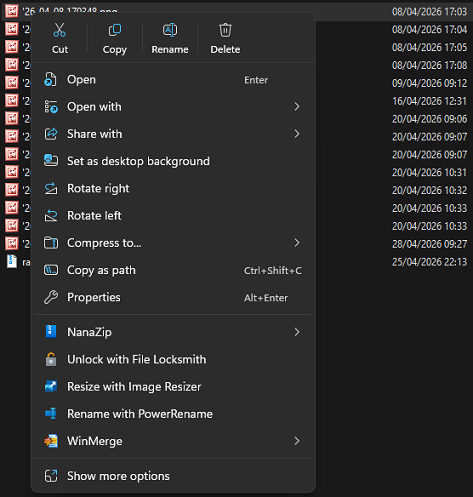Viewport: 473px width, 497px height.
Task: Select Copy as path menu entry
Action: [x=173, y=270]
